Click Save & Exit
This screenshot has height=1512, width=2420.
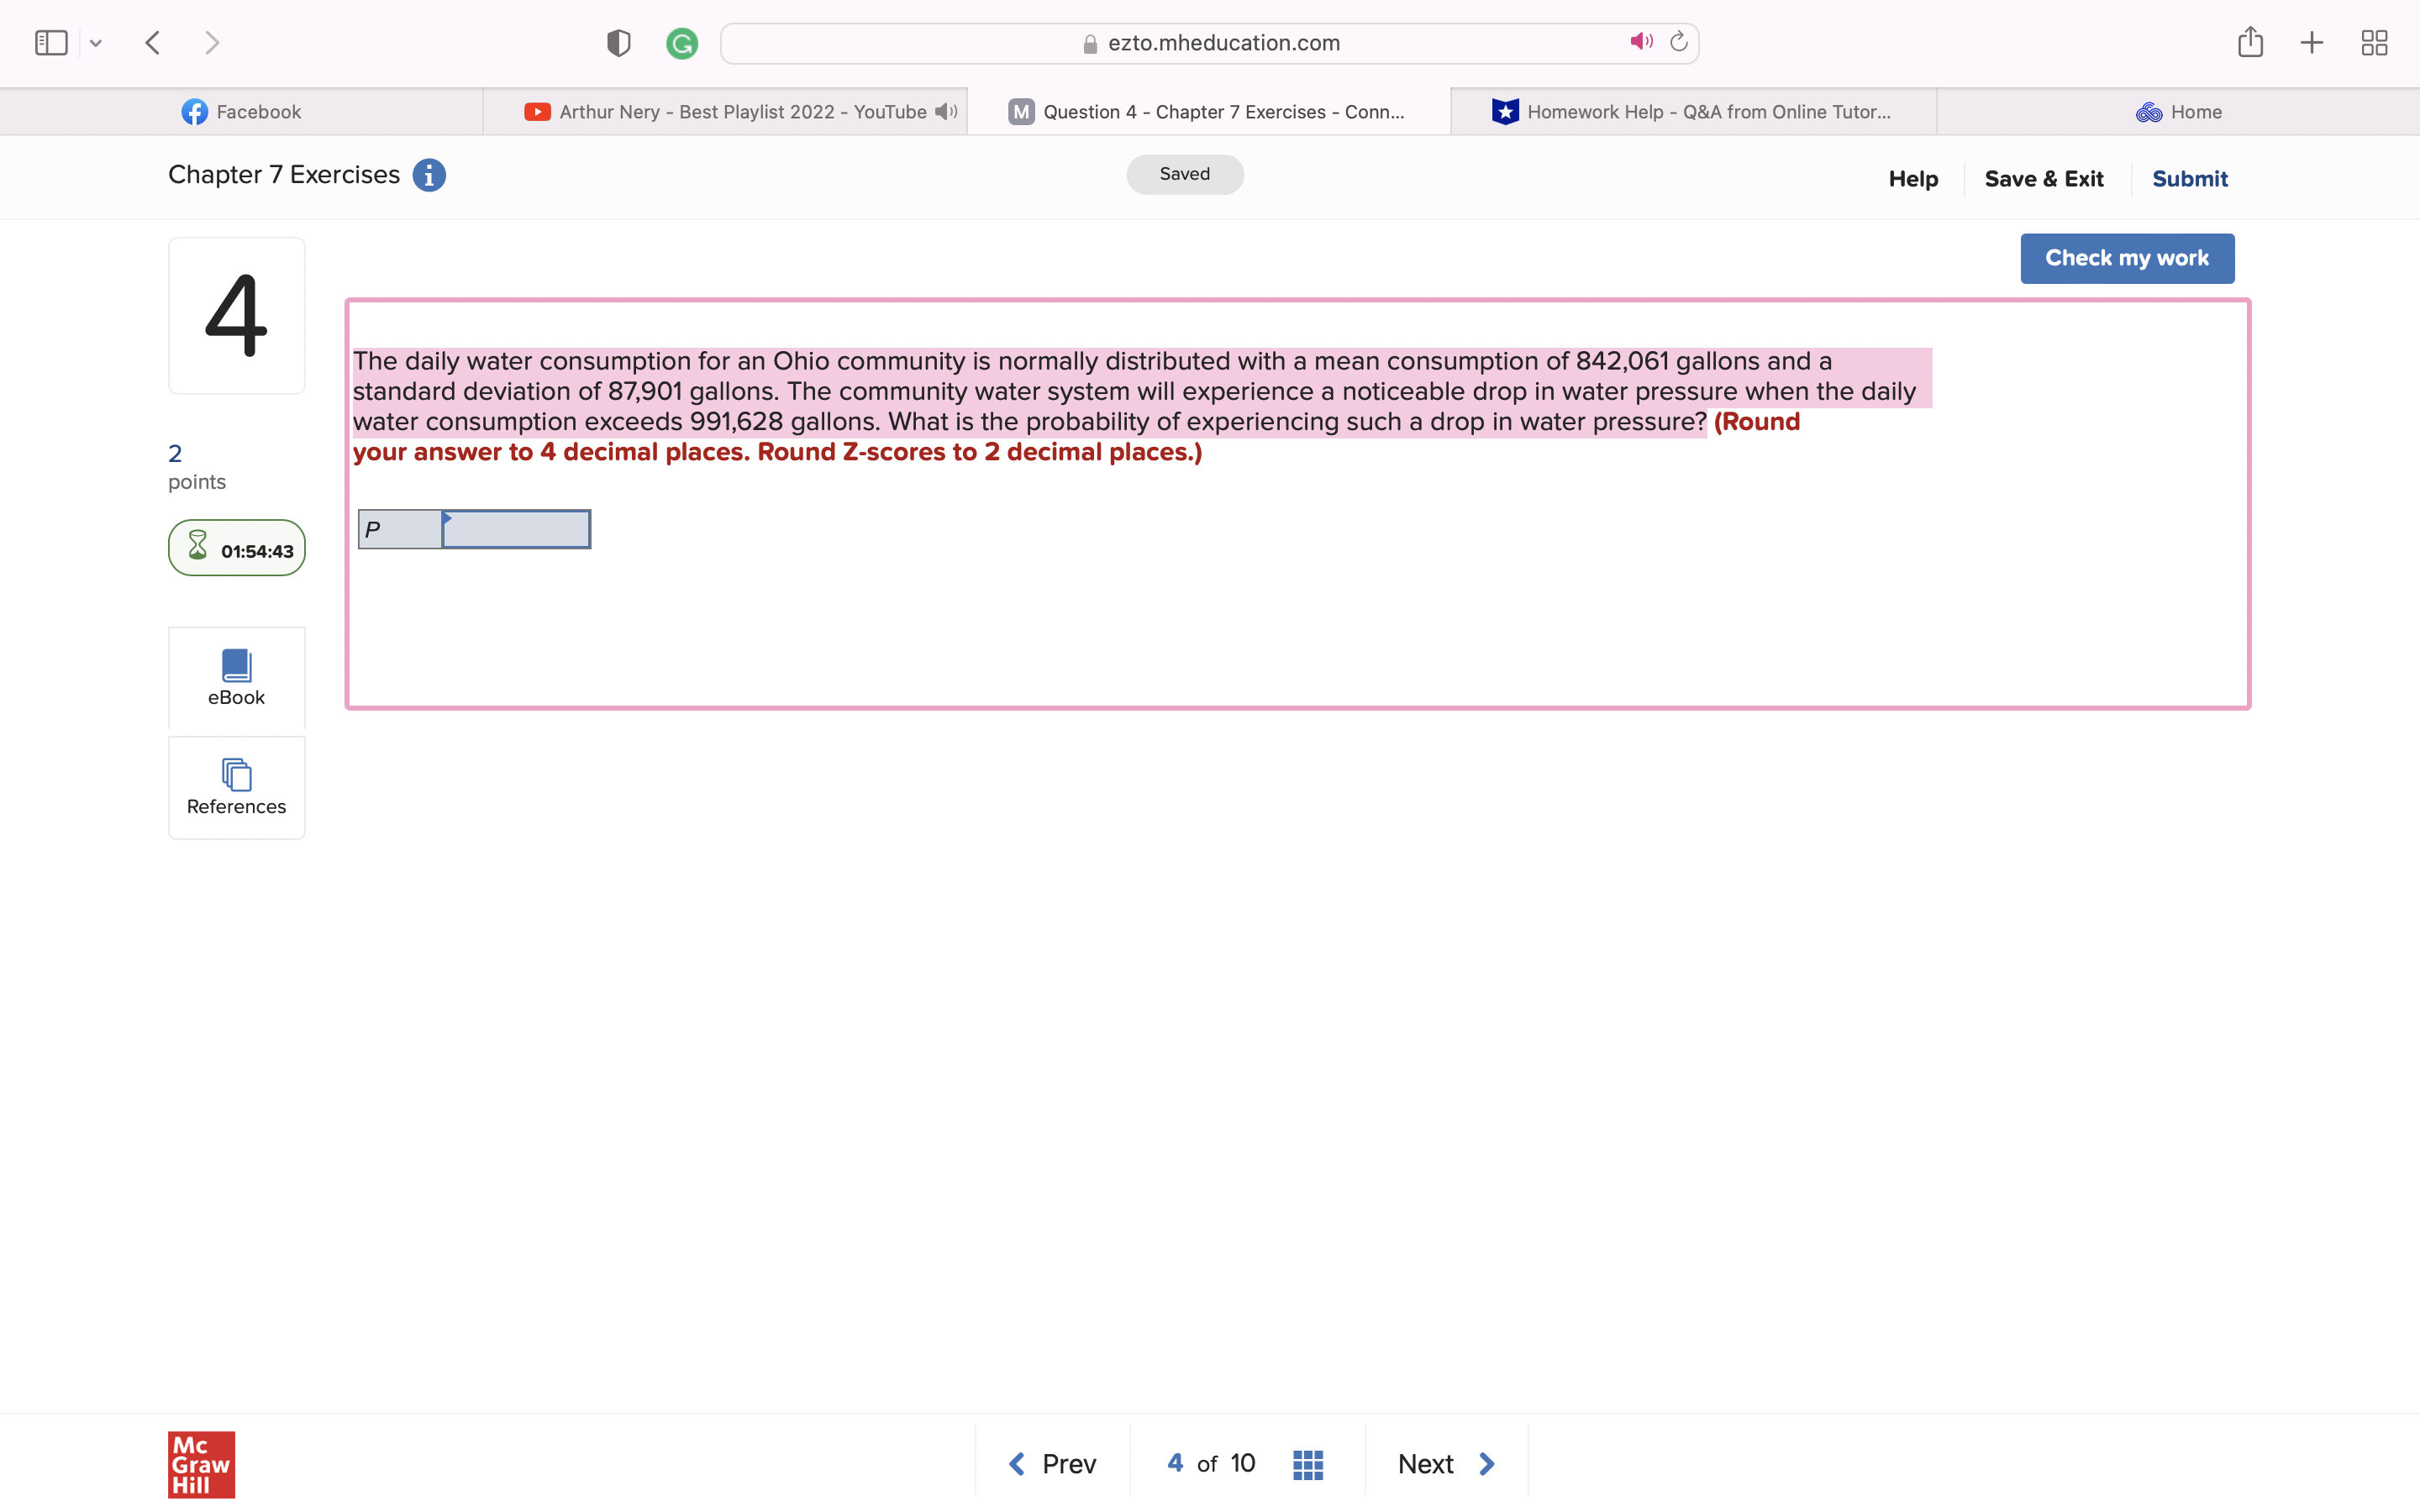2043,178
